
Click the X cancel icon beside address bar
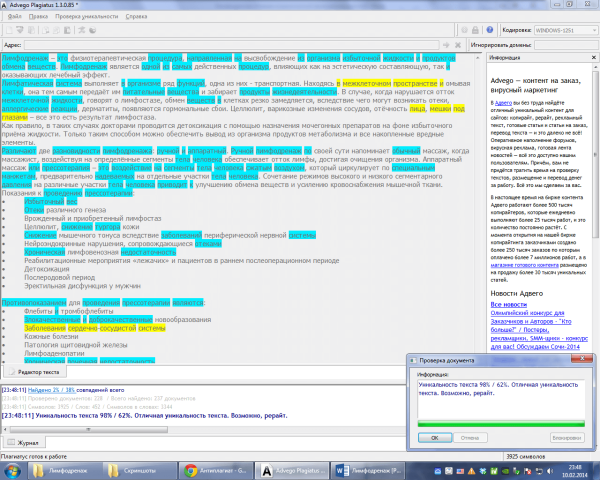[x=458, y=45]
